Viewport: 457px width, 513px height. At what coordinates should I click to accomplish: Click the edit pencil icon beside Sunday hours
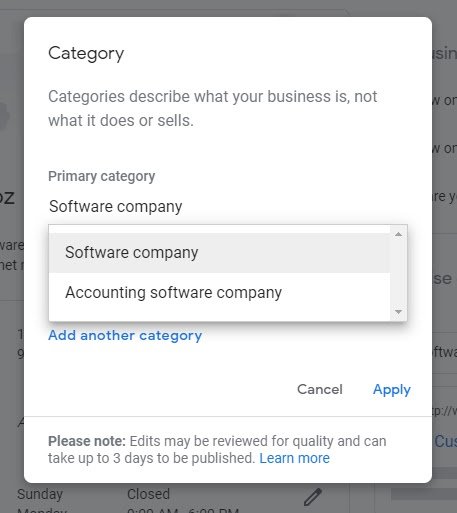point(313,497)
